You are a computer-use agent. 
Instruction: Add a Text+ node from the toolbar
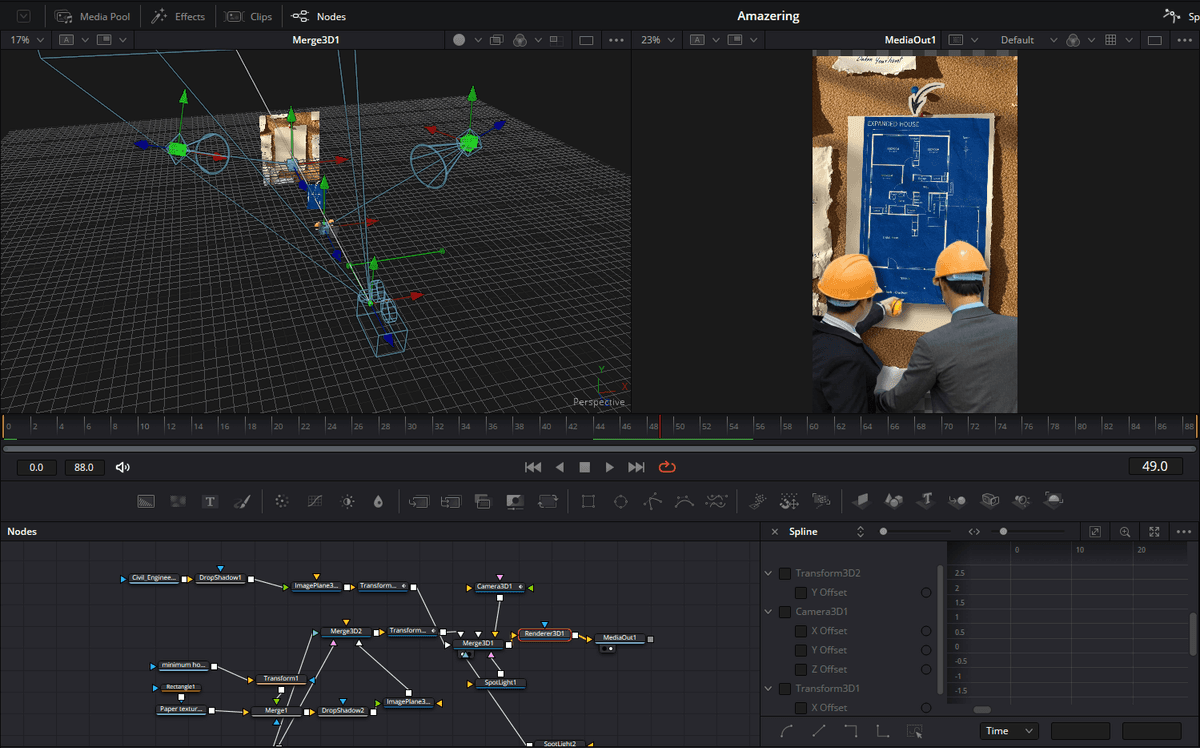tap(210, 501)
